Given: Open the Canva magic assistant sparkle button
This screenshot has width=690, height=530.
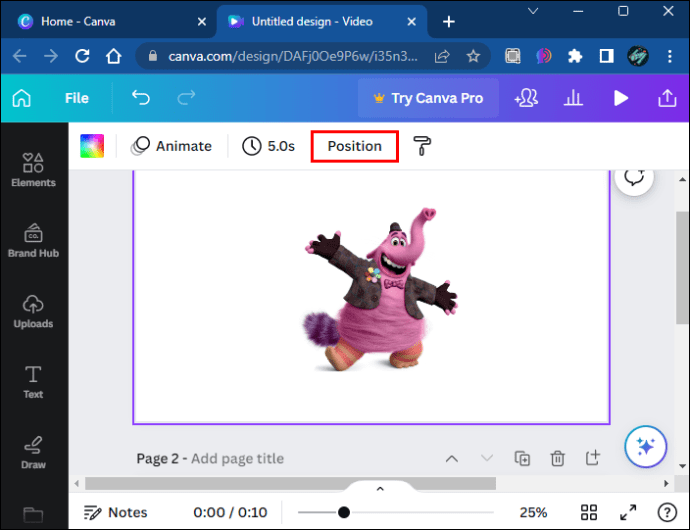Looking at the screenshot, I should tap(646, 446).
